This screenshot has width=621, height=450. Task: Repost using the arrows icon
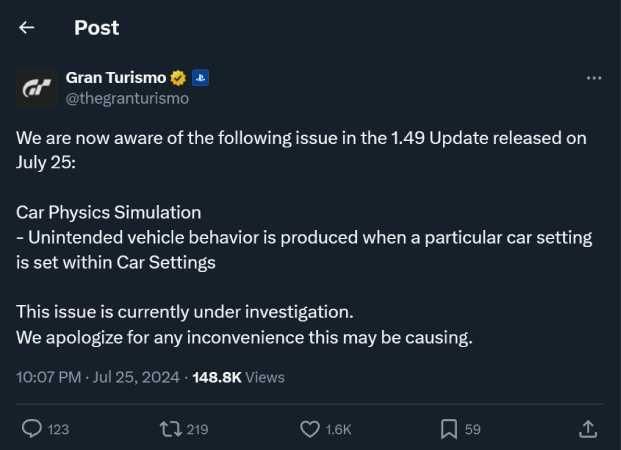170,428
